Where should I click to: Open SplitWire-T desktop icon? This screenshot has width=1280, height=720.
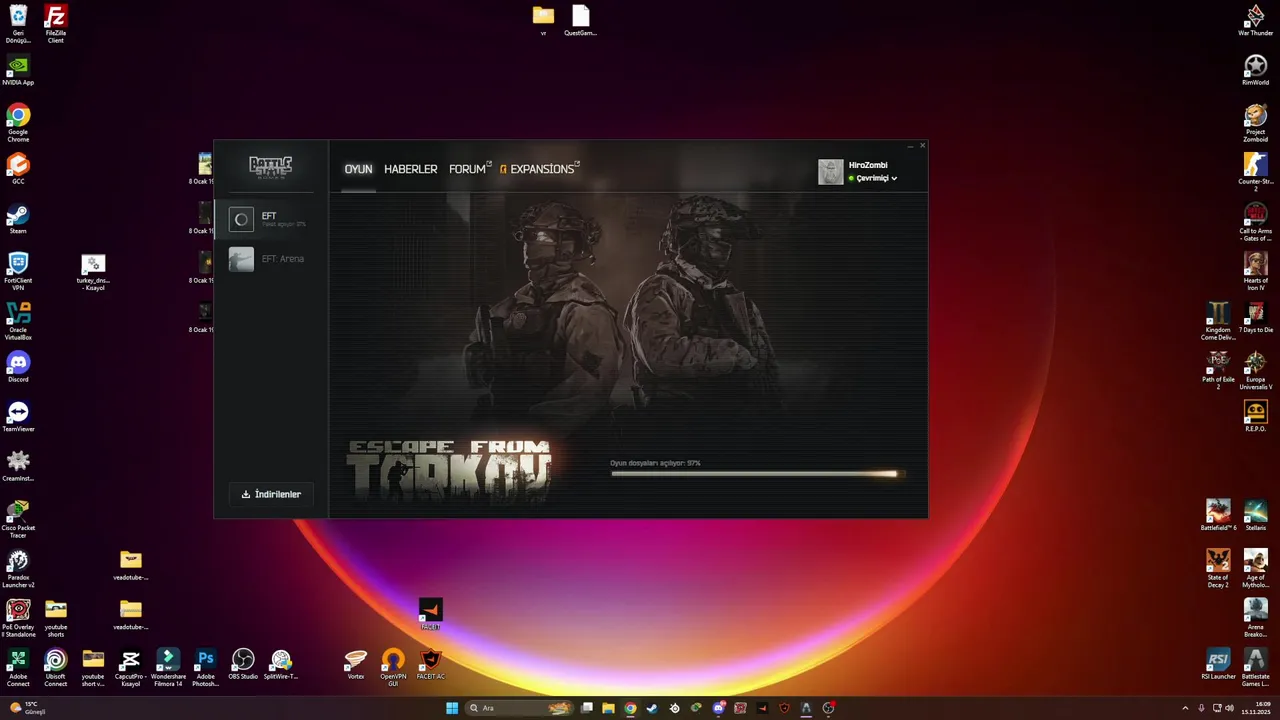click(x=281, y=665)
